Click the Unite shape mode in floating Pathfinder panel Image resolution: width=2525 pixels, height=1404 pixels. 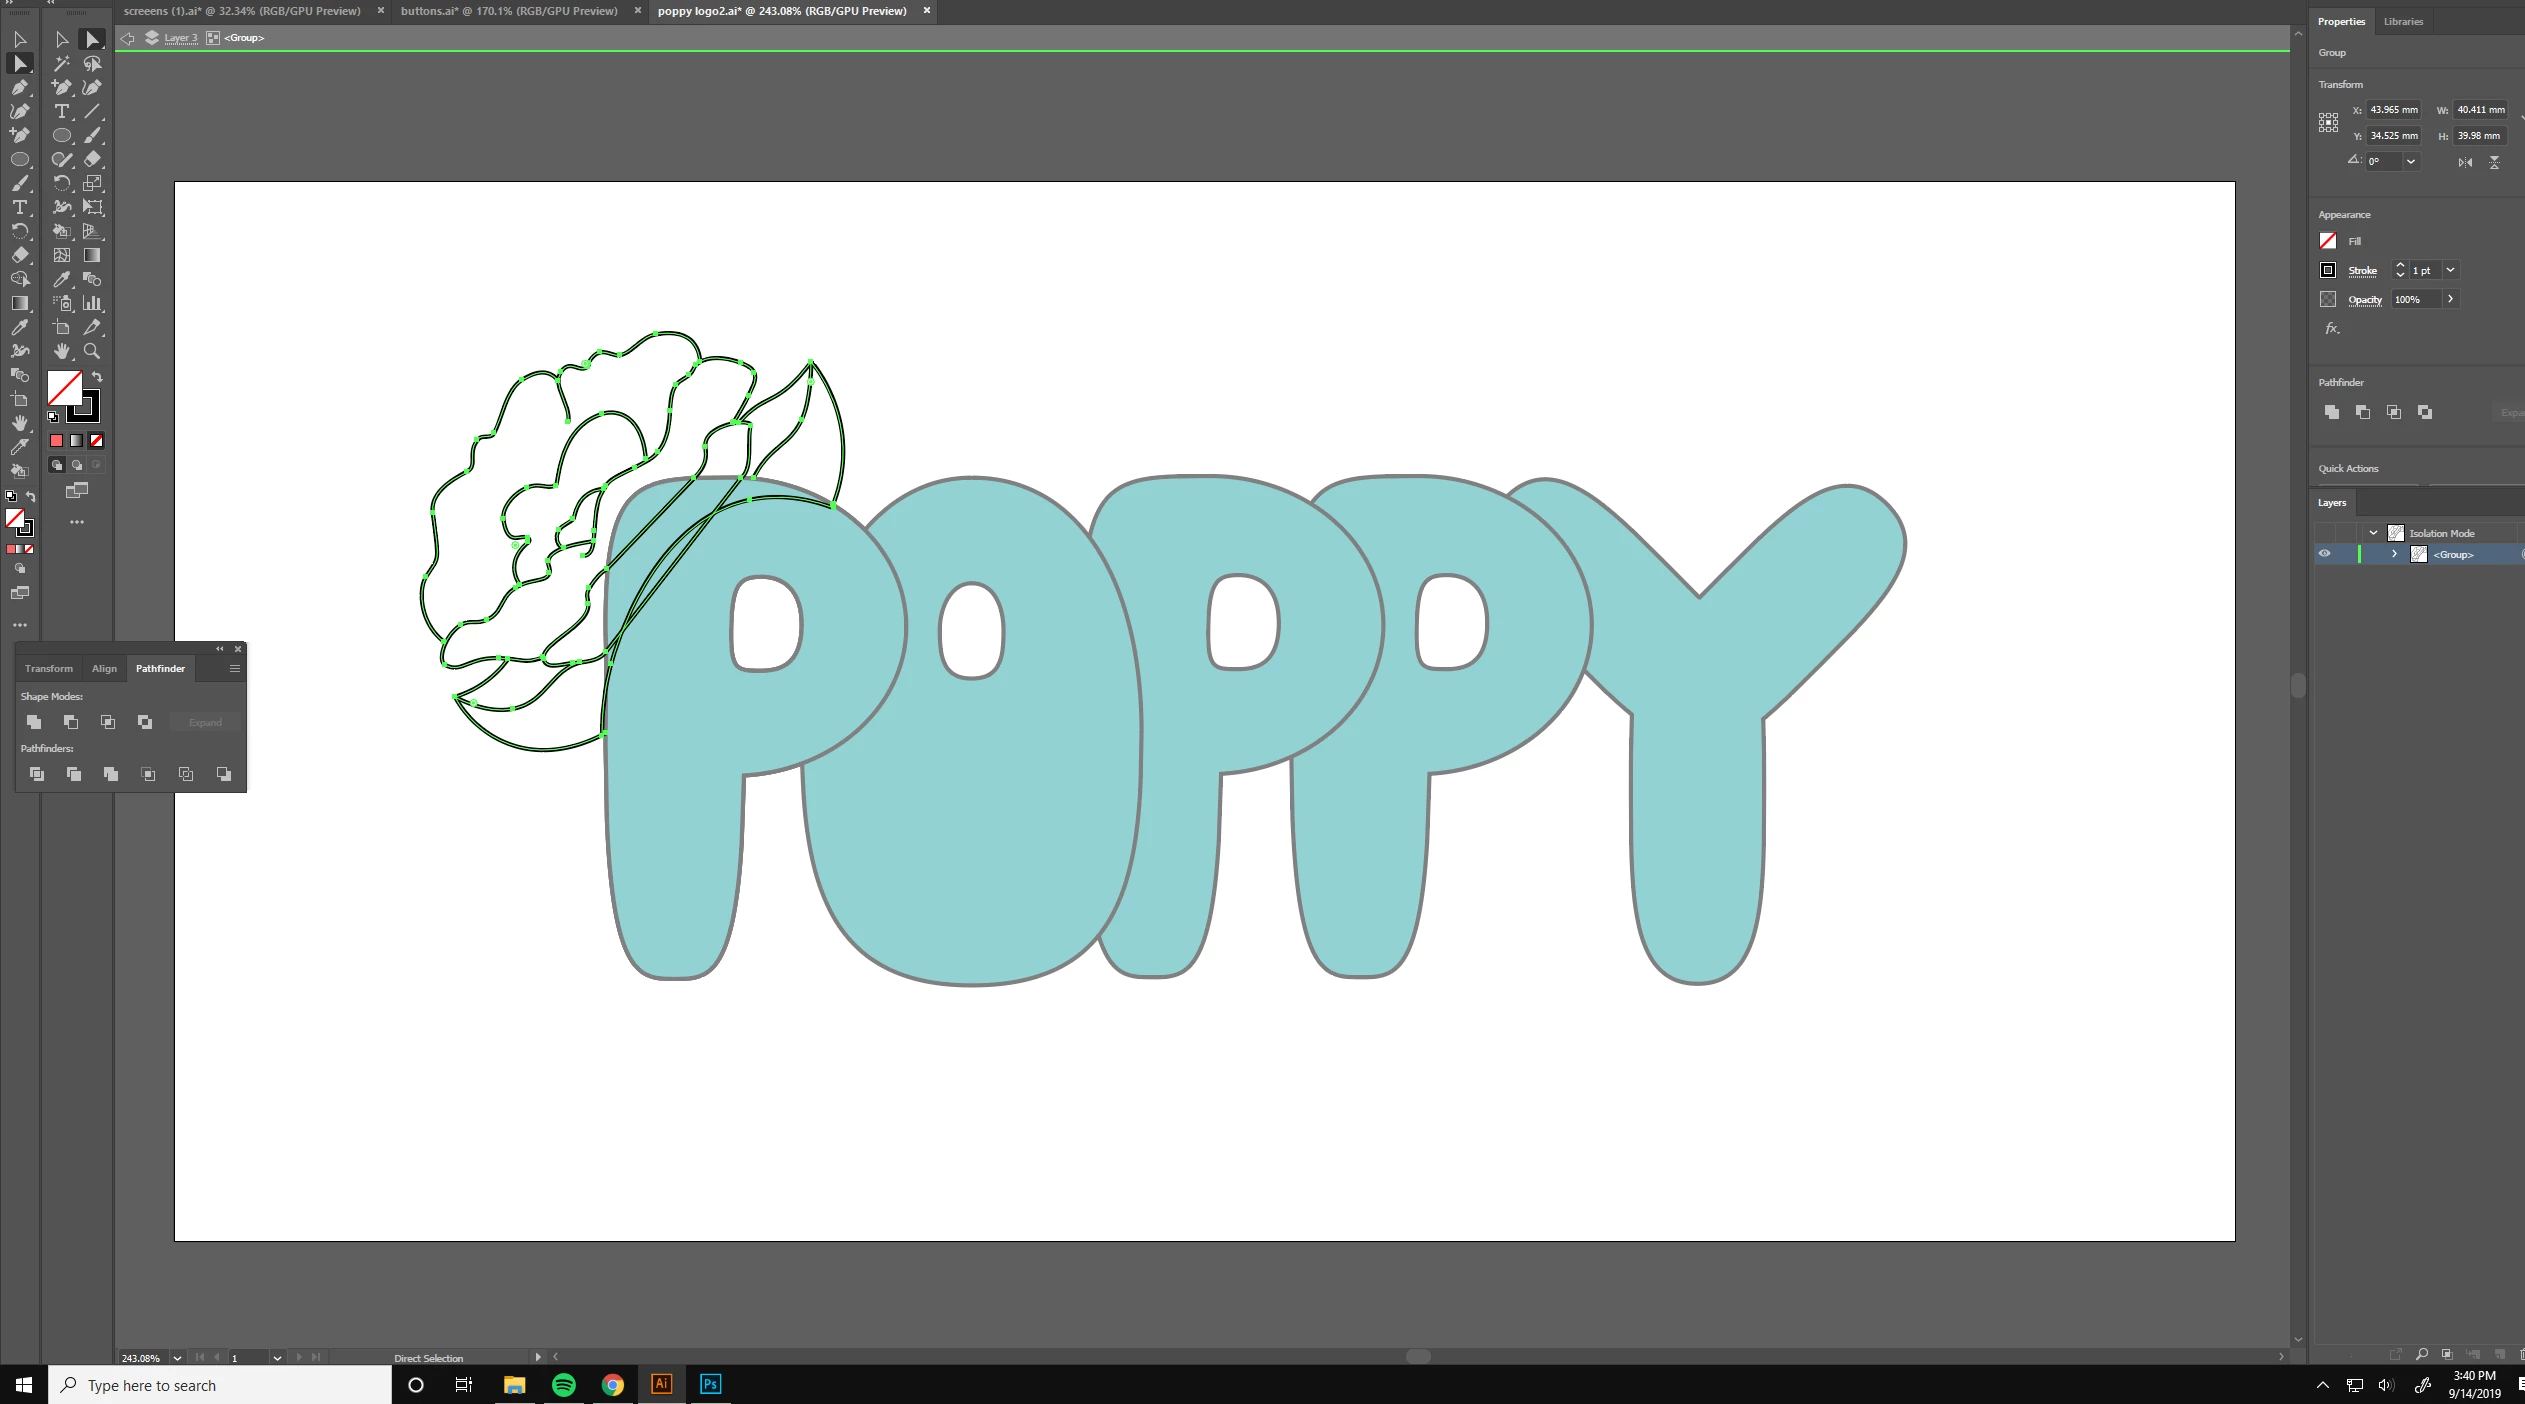pyautogui.click(x=34, y=722)
